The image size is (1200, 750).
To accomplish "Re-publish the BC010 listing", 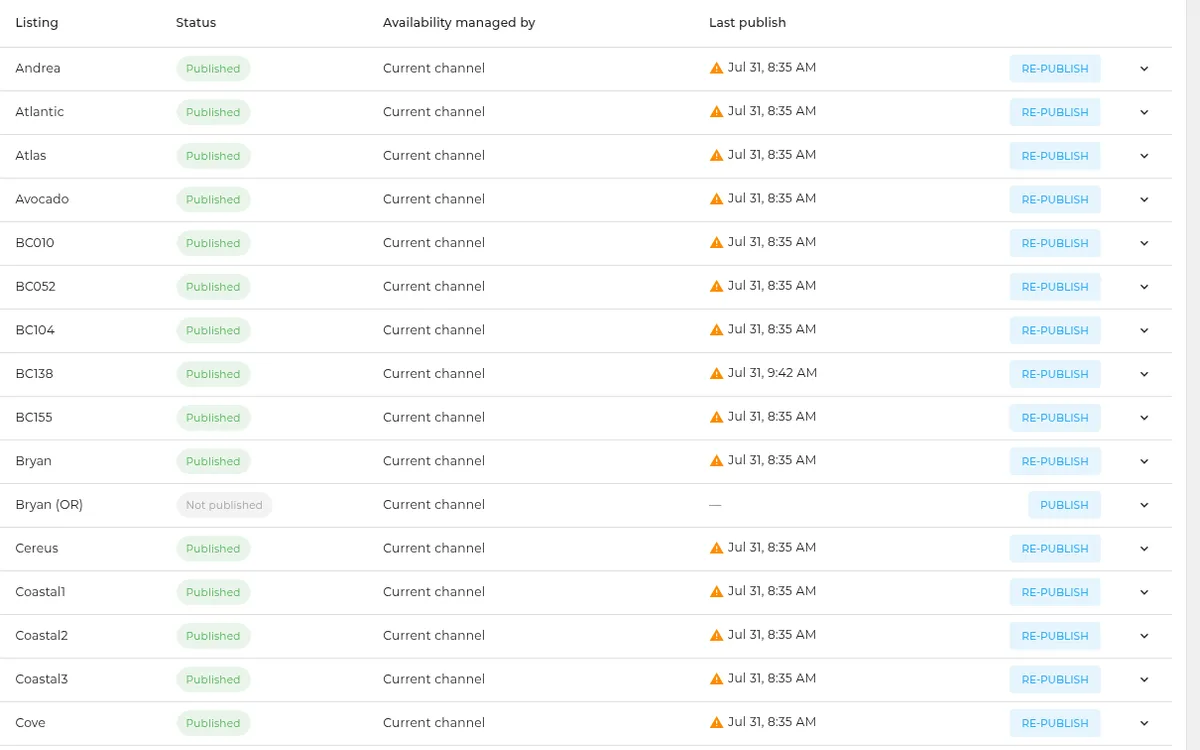I will pyautogui.click(x=1055, y=243).
